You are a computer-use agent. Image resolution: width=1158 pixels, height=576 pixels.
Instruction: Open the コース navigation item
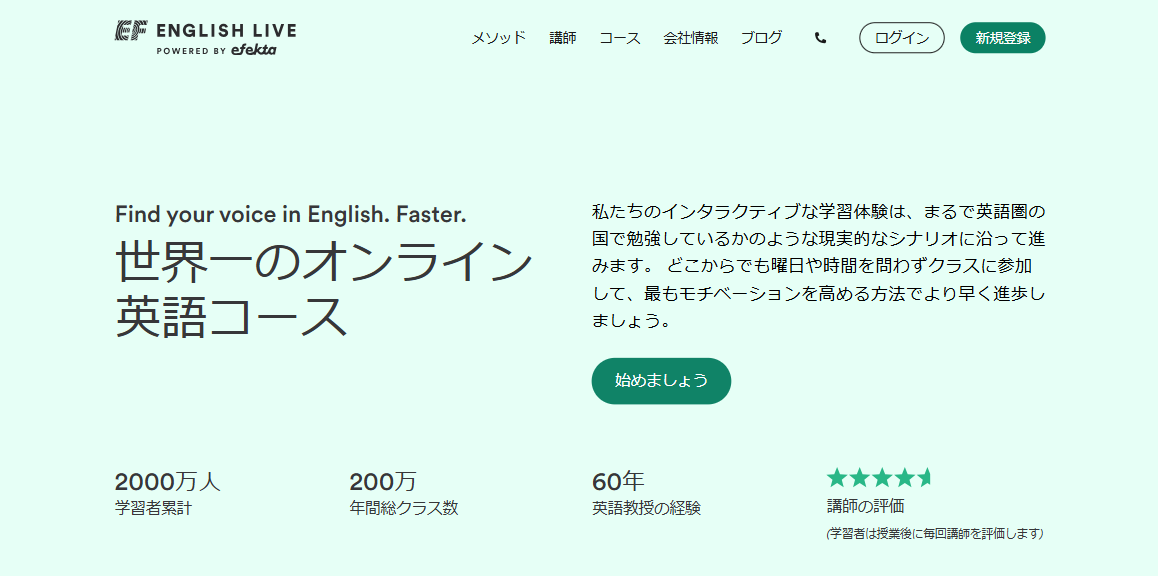tap(620, 38)
